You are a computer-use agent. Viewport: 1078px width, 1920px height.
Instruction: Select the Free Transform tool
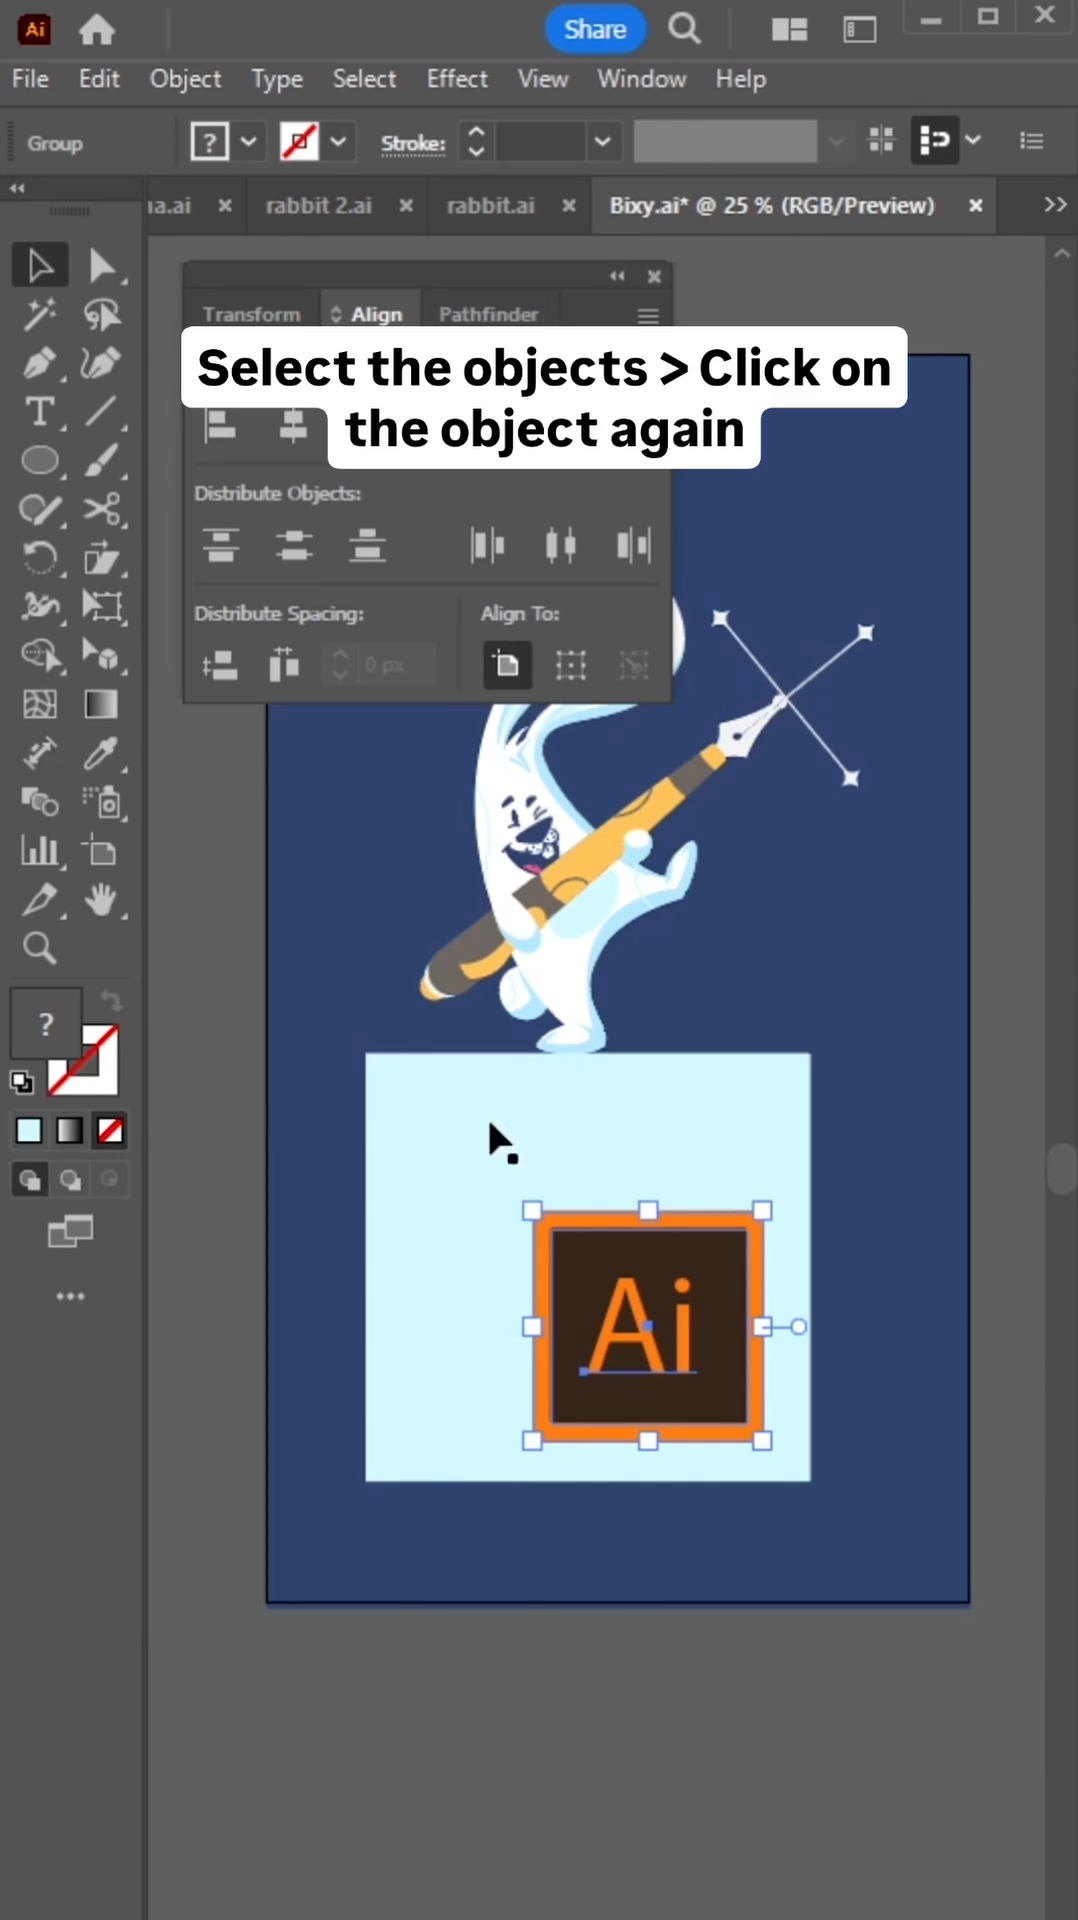(101, 606)
